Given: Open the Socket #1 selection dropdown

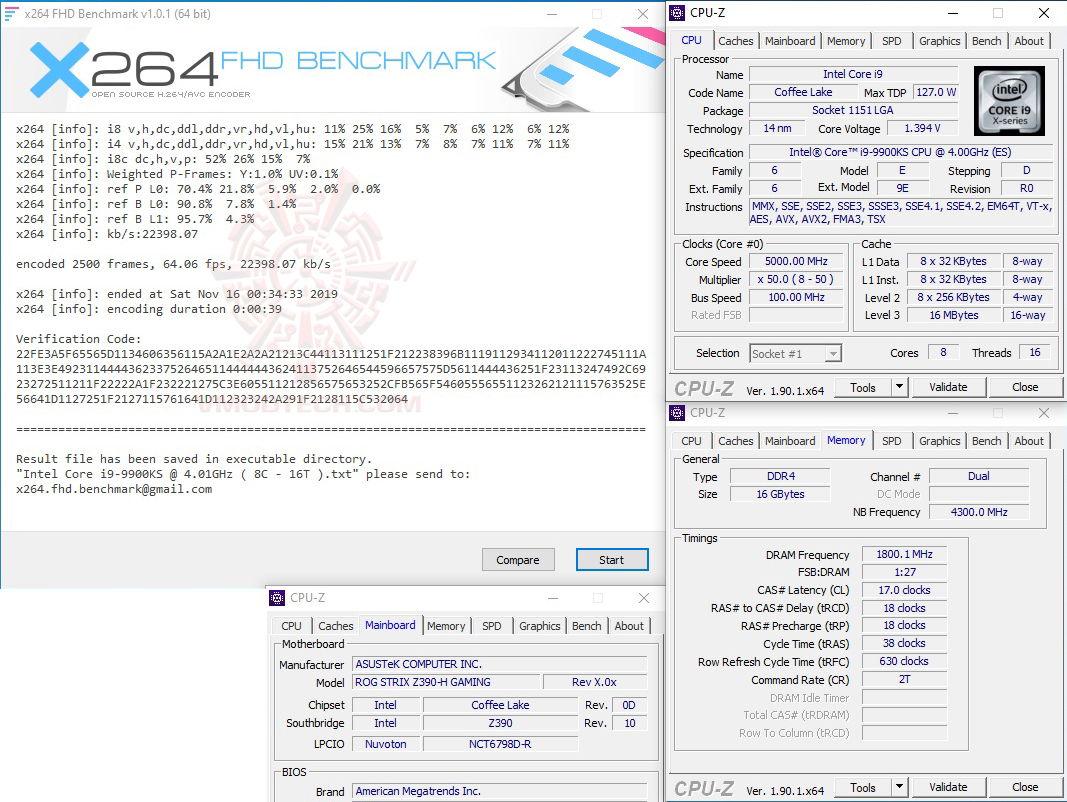Looking at the screenshot, I should click(833, 354).
